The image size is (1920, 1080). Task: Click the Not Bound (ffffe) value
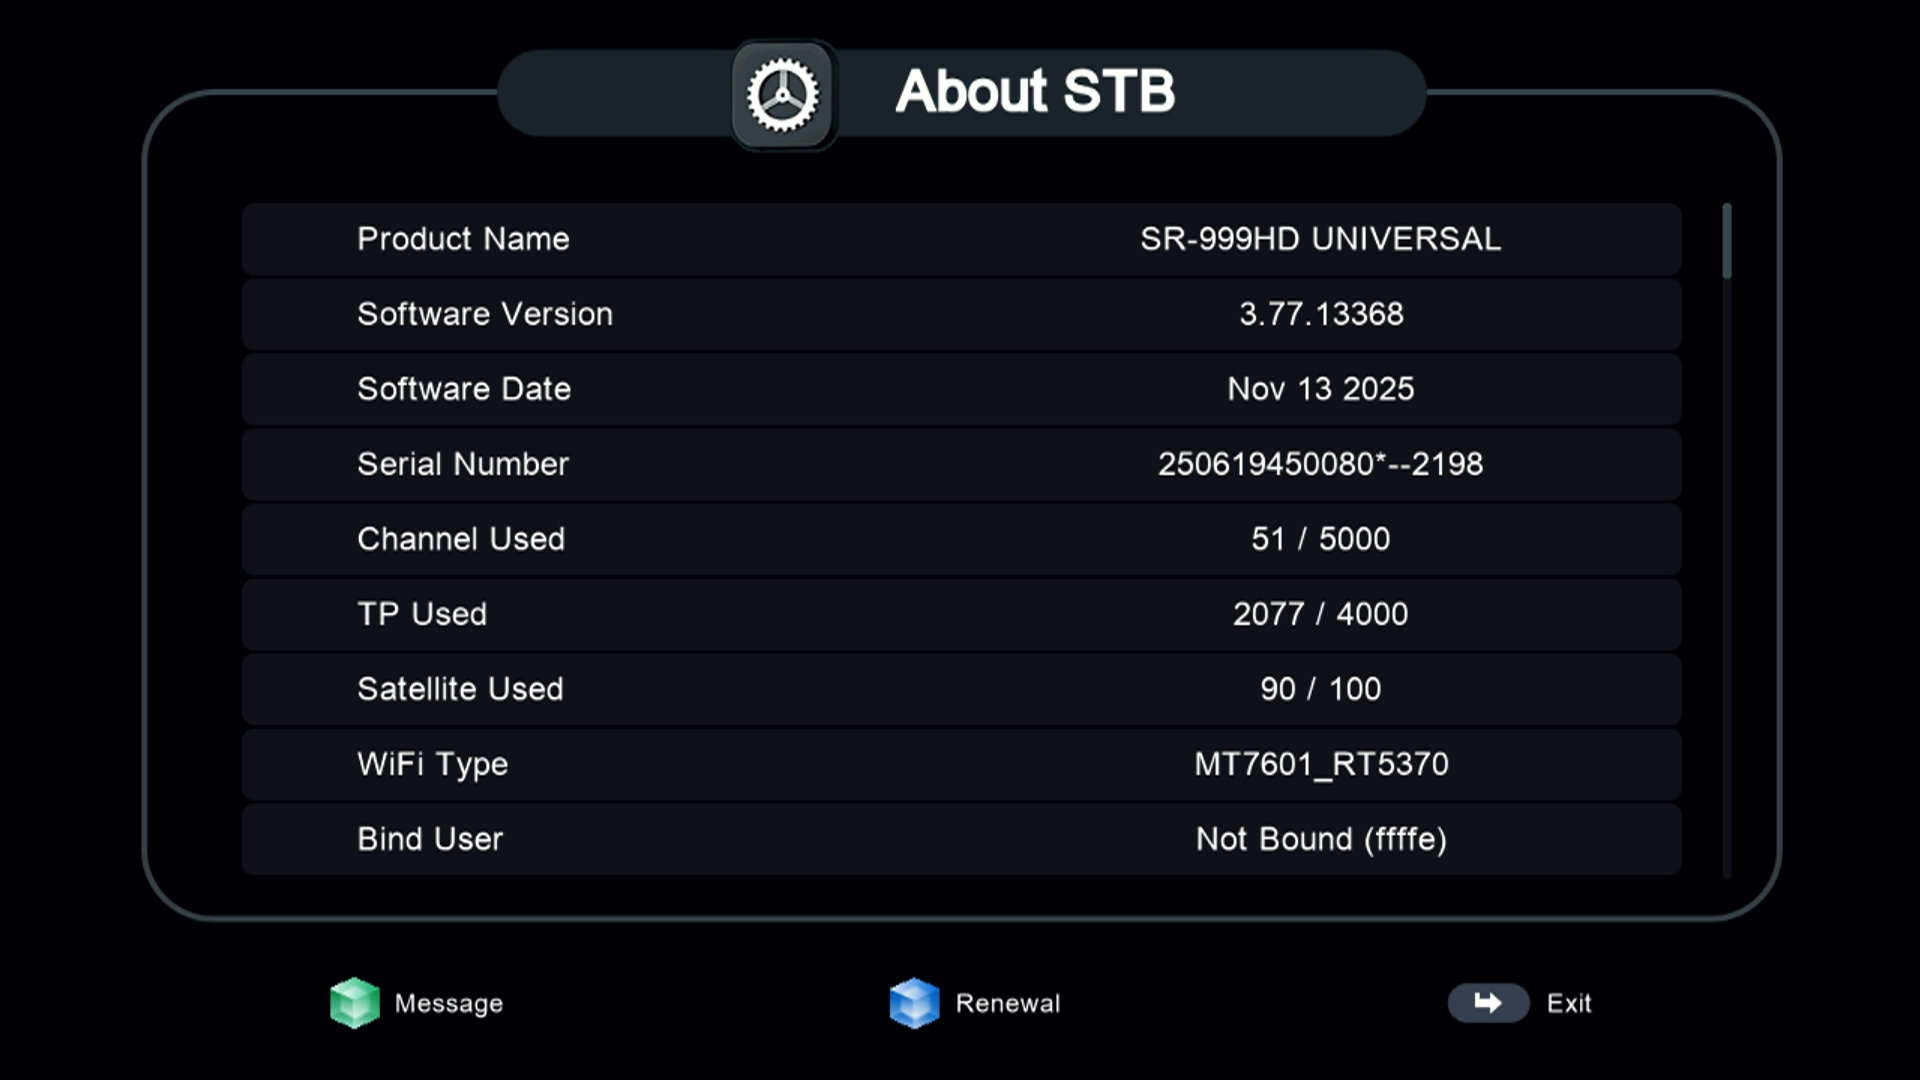point(1320,839)
